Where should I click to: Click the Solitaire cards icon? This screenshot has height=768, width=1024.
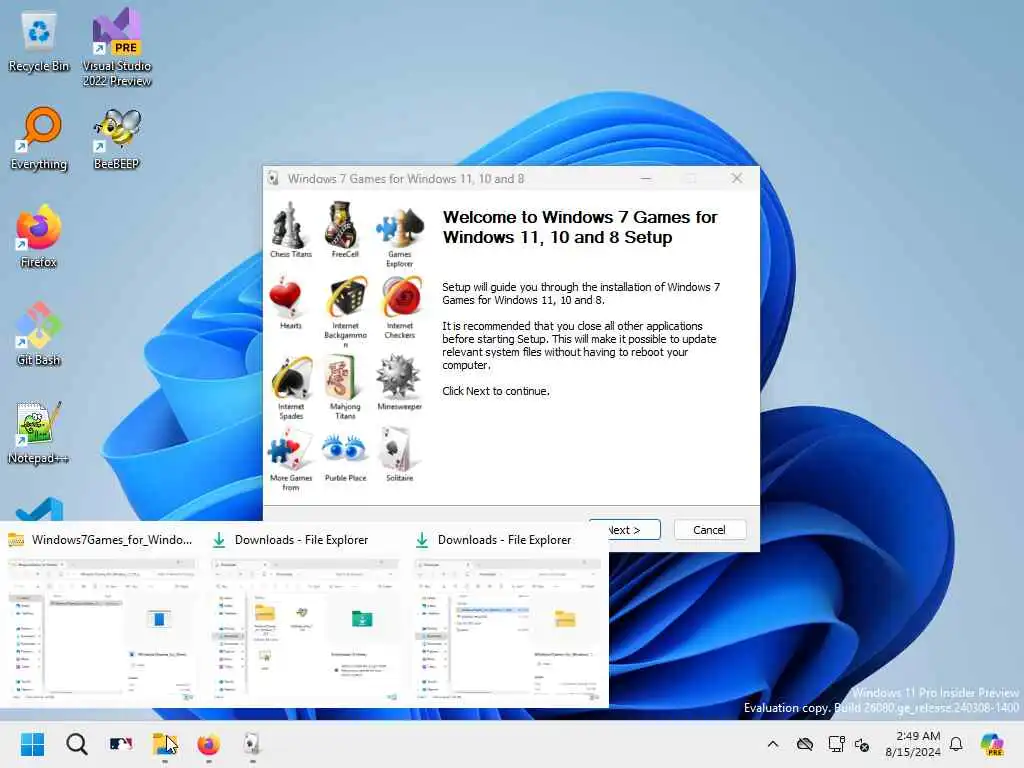coord(396,450)
